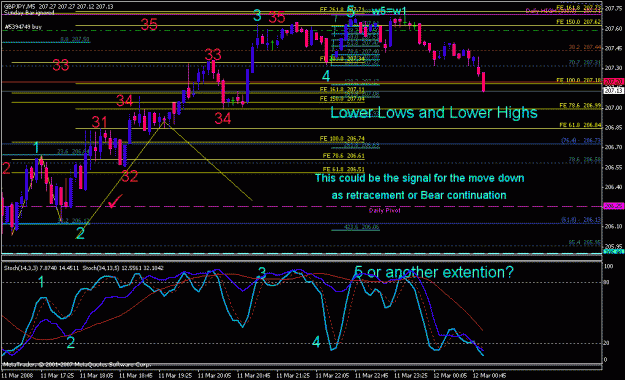Click "FE 150.0 207.62" level label
The image size is (625, 380).
click(579, 22)
